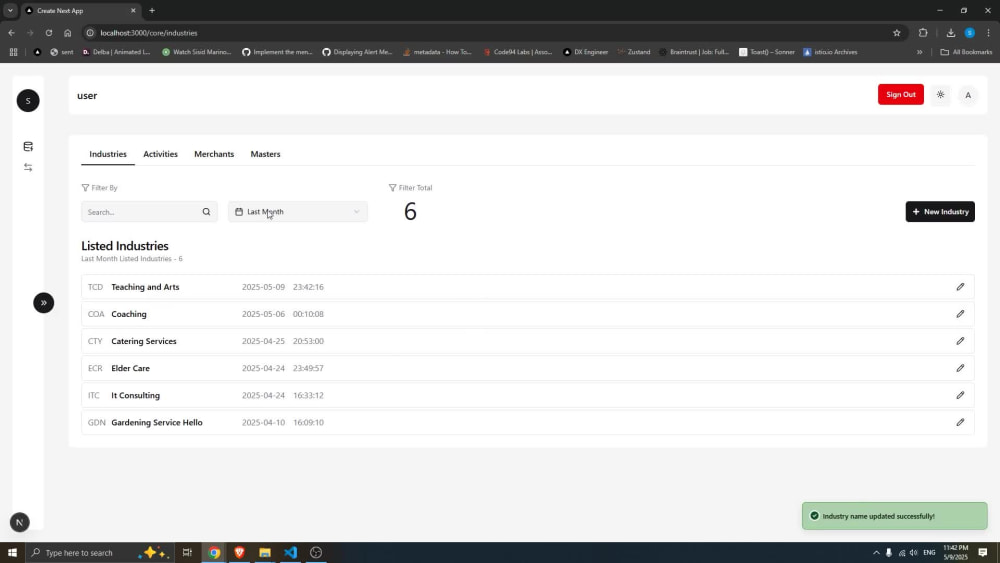Edit the Elder Care industry

click(960, 368)
